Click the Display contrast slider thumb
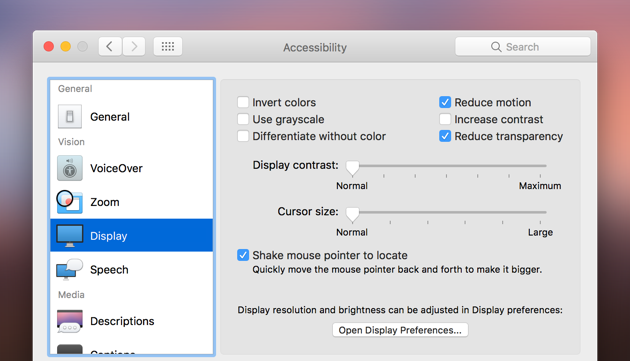 coord(352,168)
